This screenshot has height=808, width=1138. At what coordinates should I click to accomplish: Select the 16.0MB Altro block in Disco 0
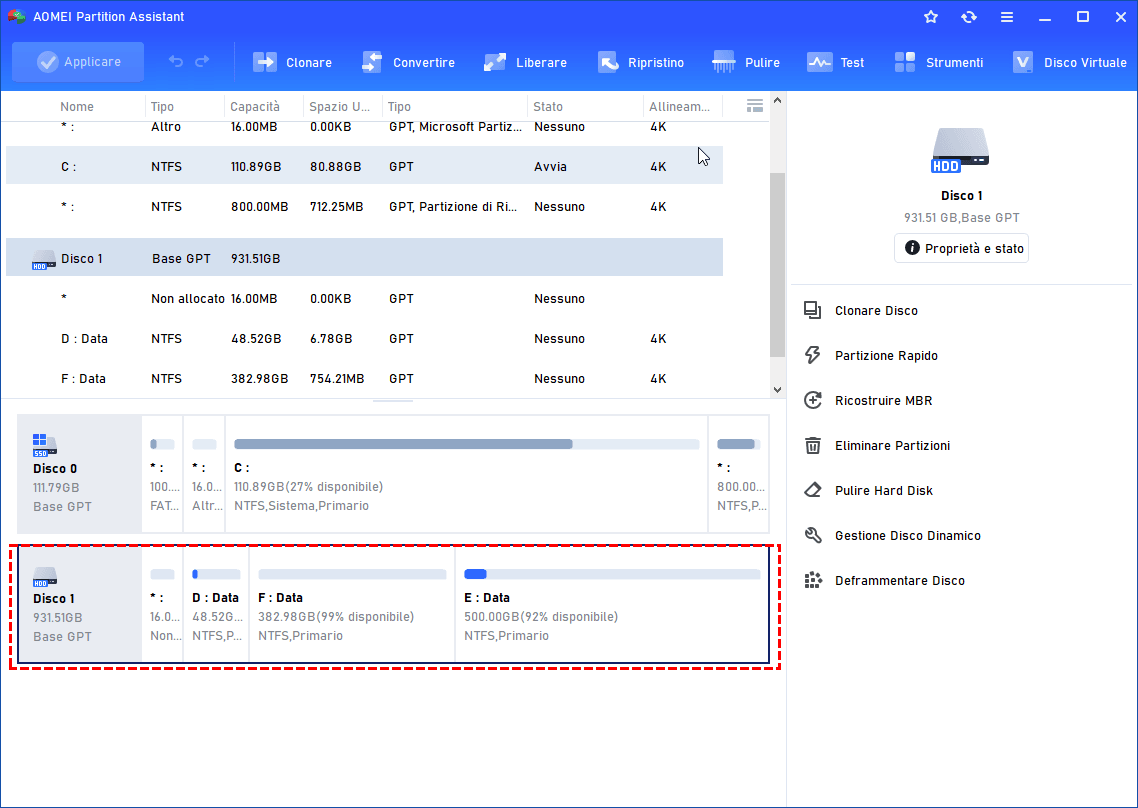click(x=205, y=474)
